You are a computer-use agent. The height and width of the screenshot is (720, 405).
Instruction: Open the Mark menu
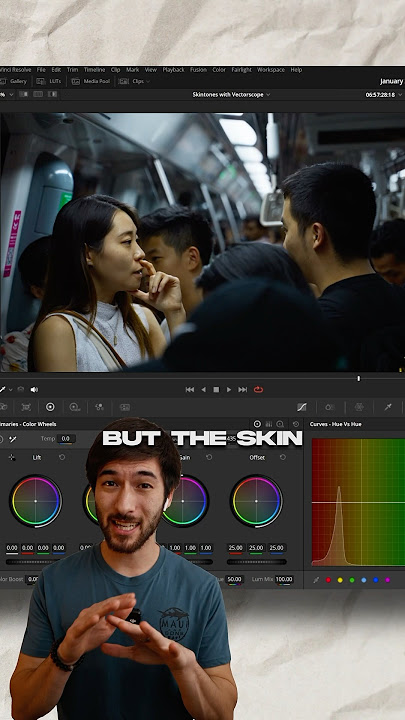click(132, 70)
